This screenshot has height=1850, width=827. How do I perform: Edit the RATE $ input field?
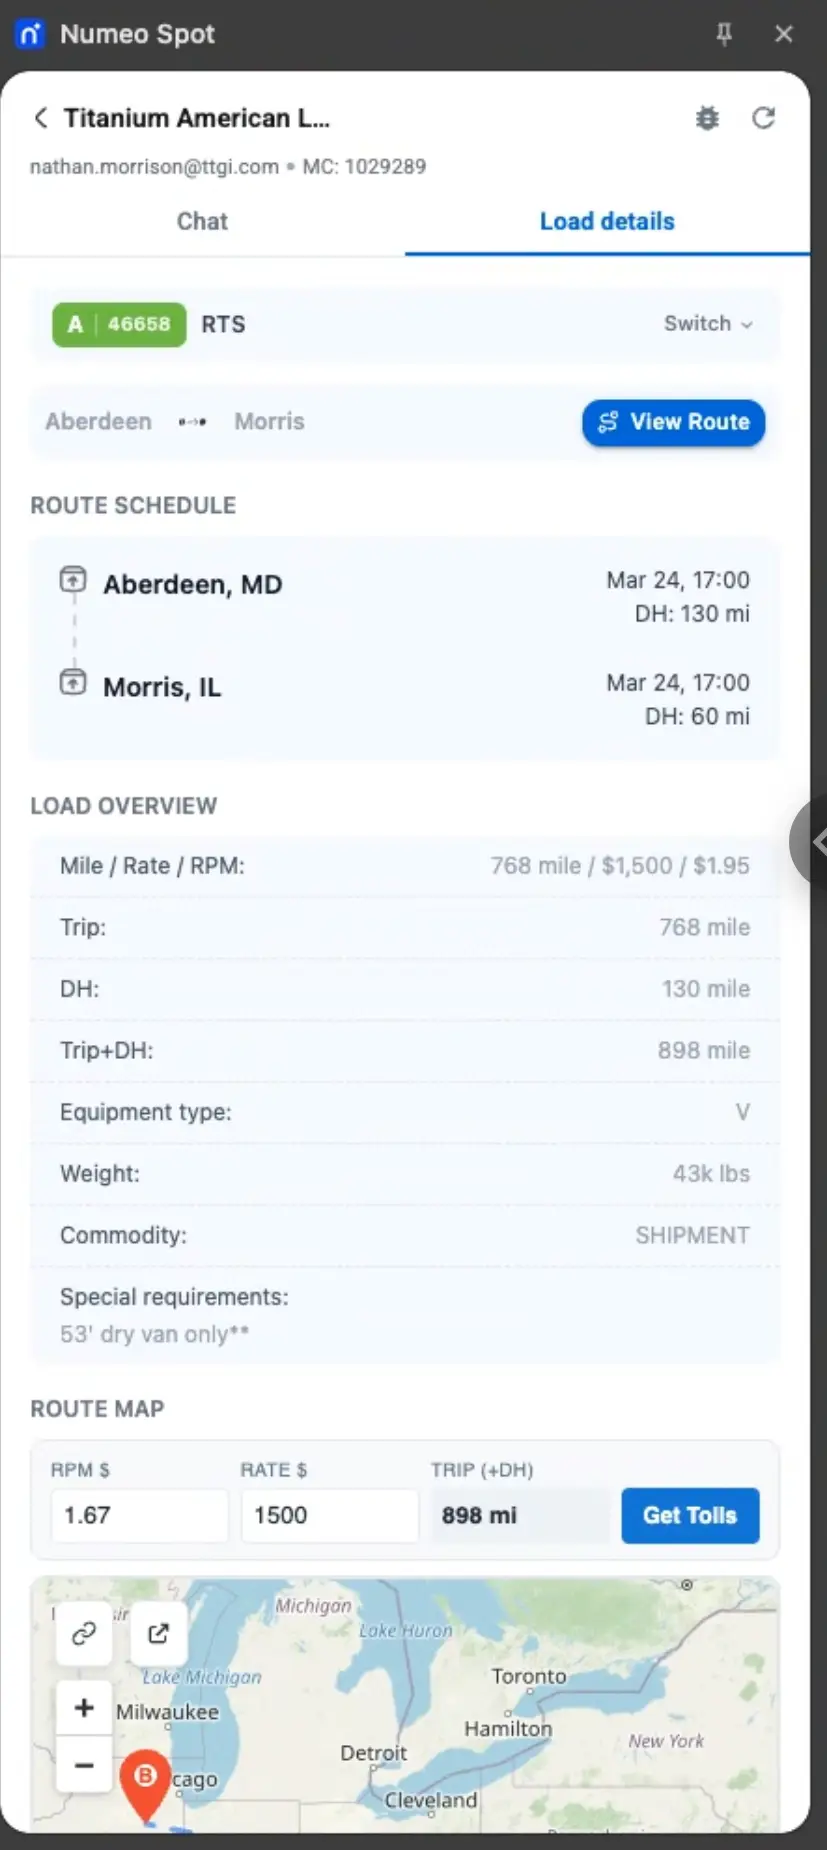pyautogui.click(x=329, y=1515)
